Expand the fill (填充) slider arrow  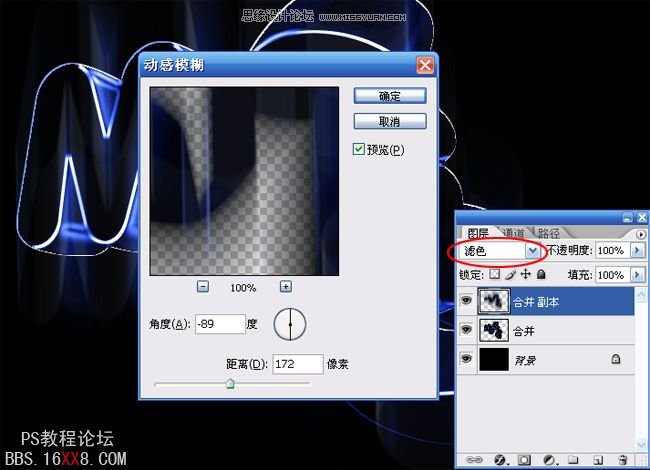638,273
